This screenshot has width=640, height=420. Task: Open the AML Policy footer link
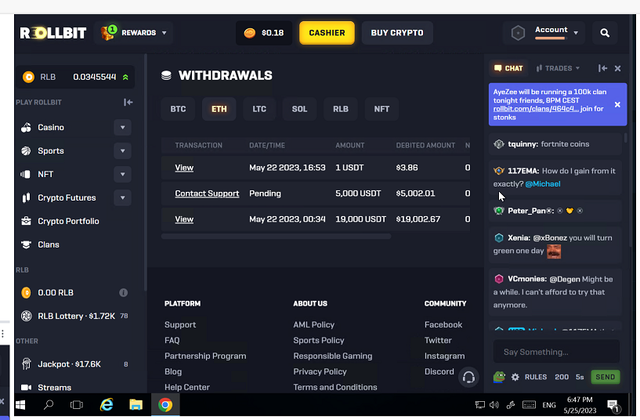tap(313, 324)
